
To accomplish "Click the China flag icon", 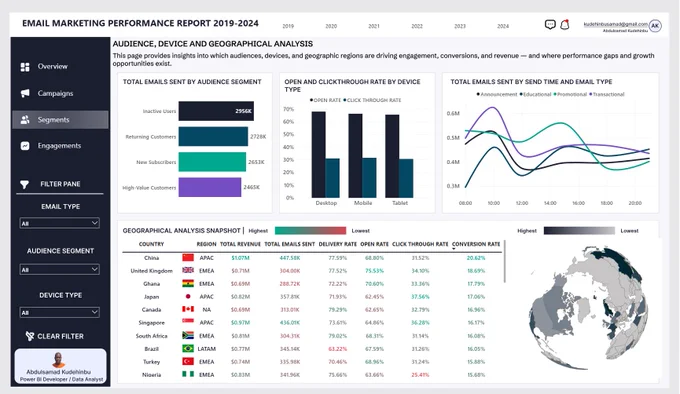I will (188, 257).
